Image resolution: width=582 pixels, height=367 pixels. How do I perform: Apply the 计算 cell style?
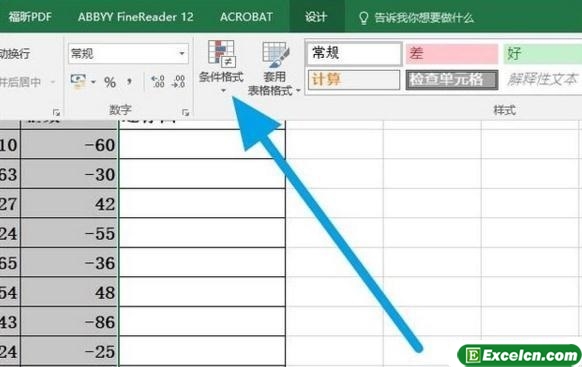(x=354, y=79)
